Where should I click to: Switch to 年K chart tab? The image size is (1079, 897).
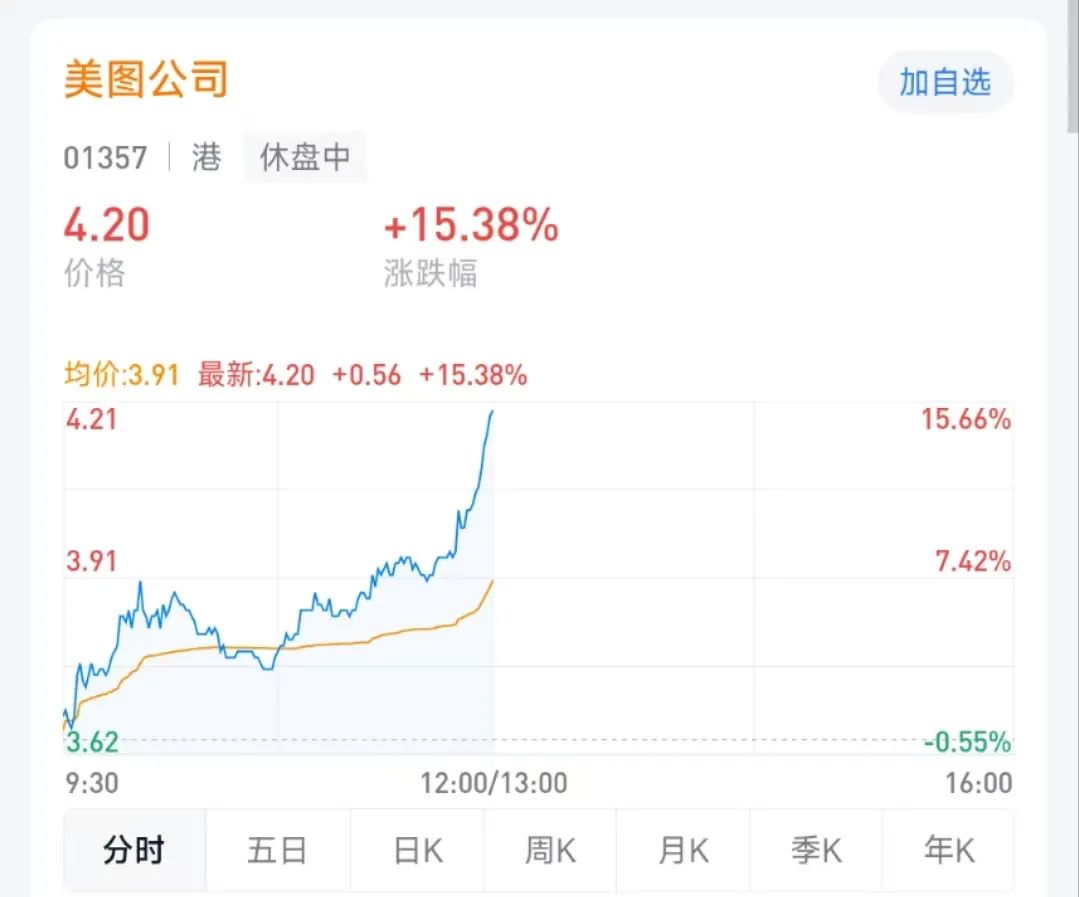coord(949,850)
